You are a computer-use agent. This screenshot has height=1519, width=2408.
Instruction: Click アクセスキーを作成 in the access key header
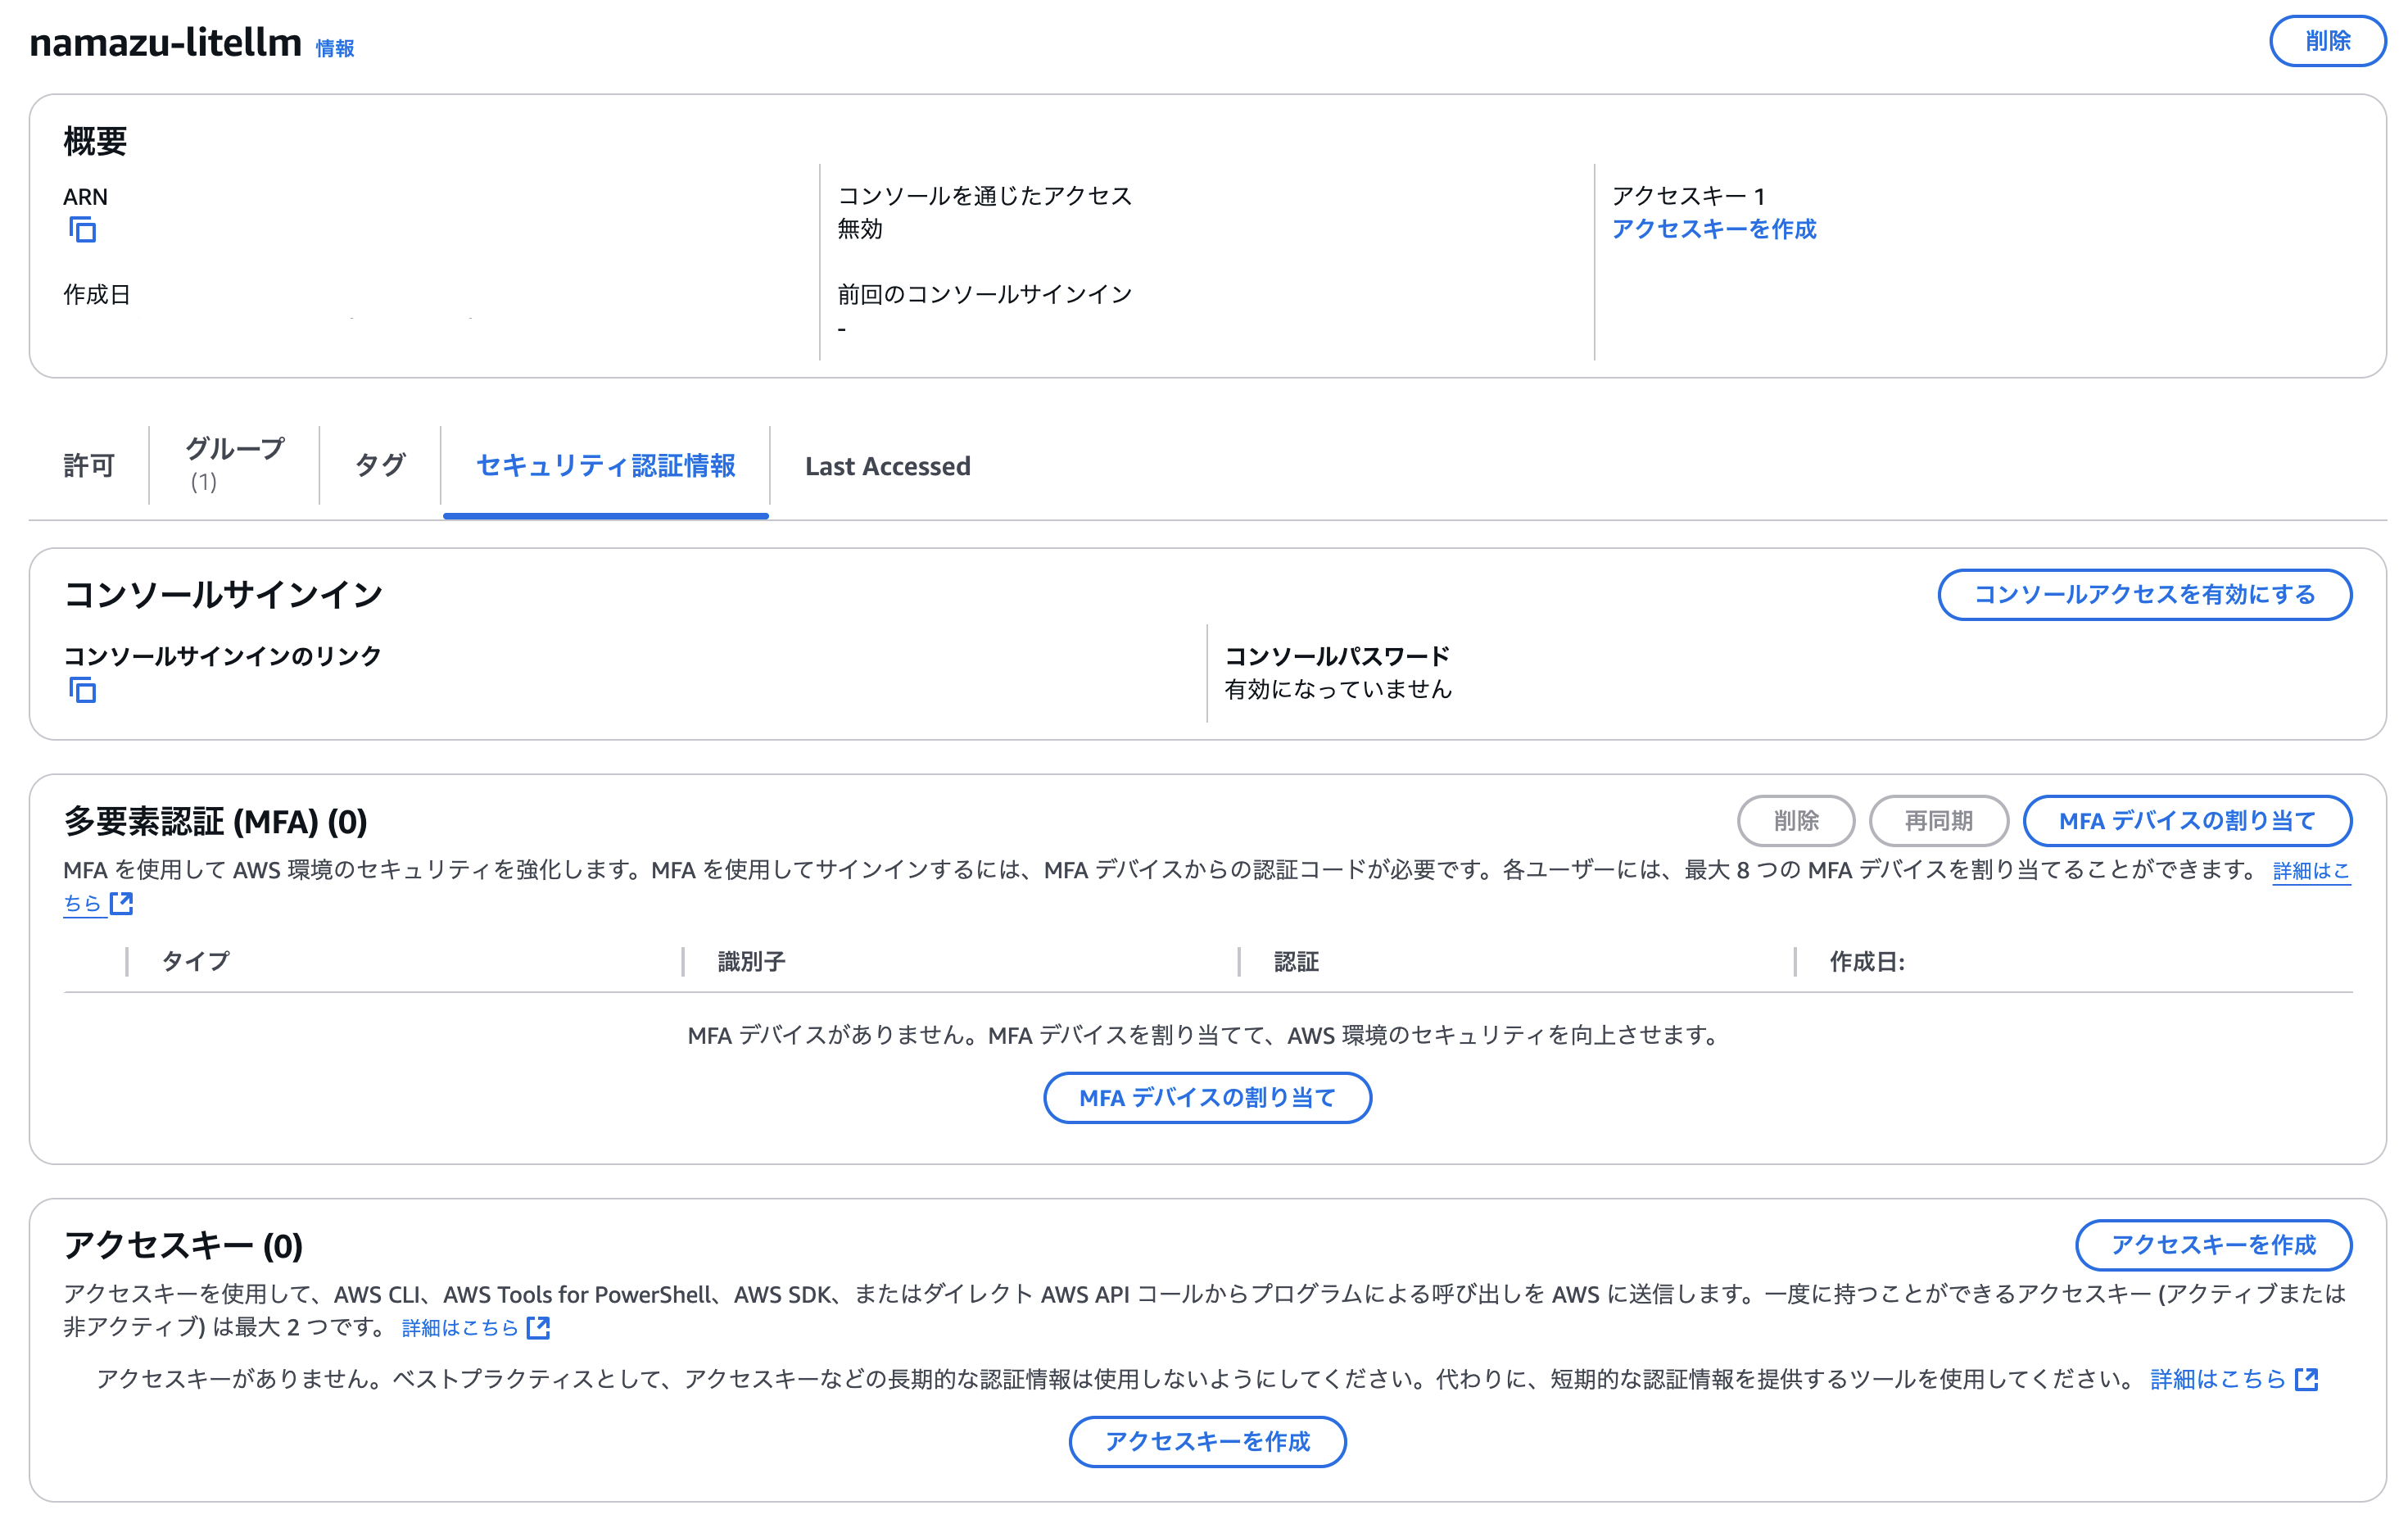tap(2213, 1245)
